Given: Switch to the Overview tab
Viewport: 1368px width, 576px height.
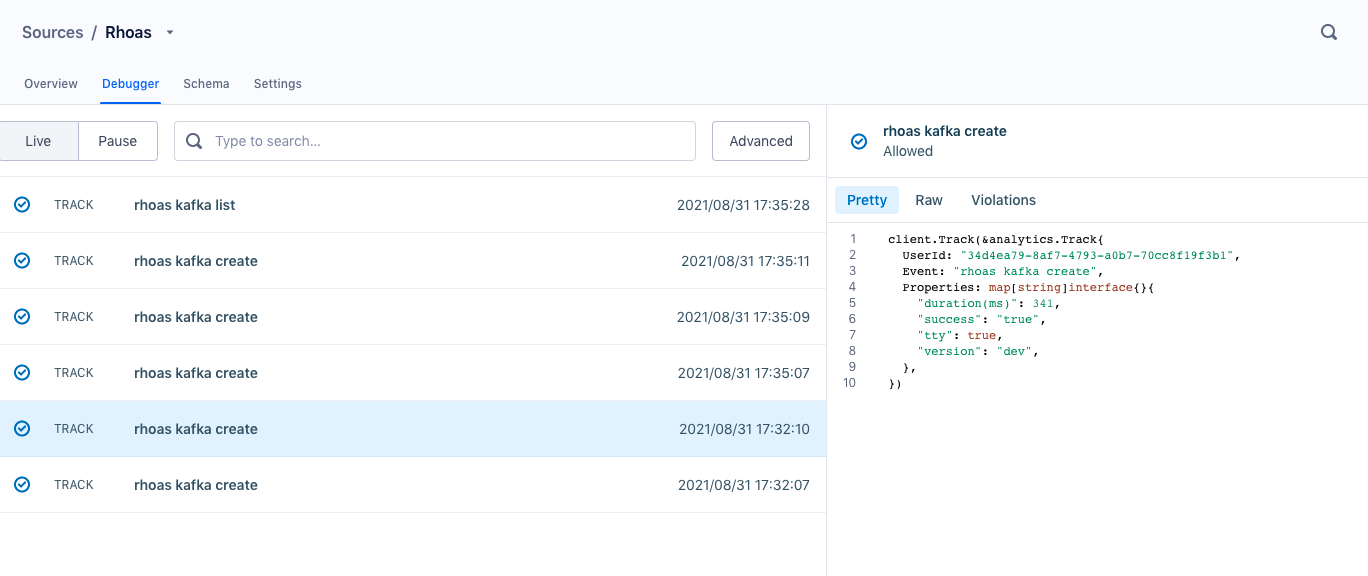Looking at the screenshot, I should [x=51, y=84].
